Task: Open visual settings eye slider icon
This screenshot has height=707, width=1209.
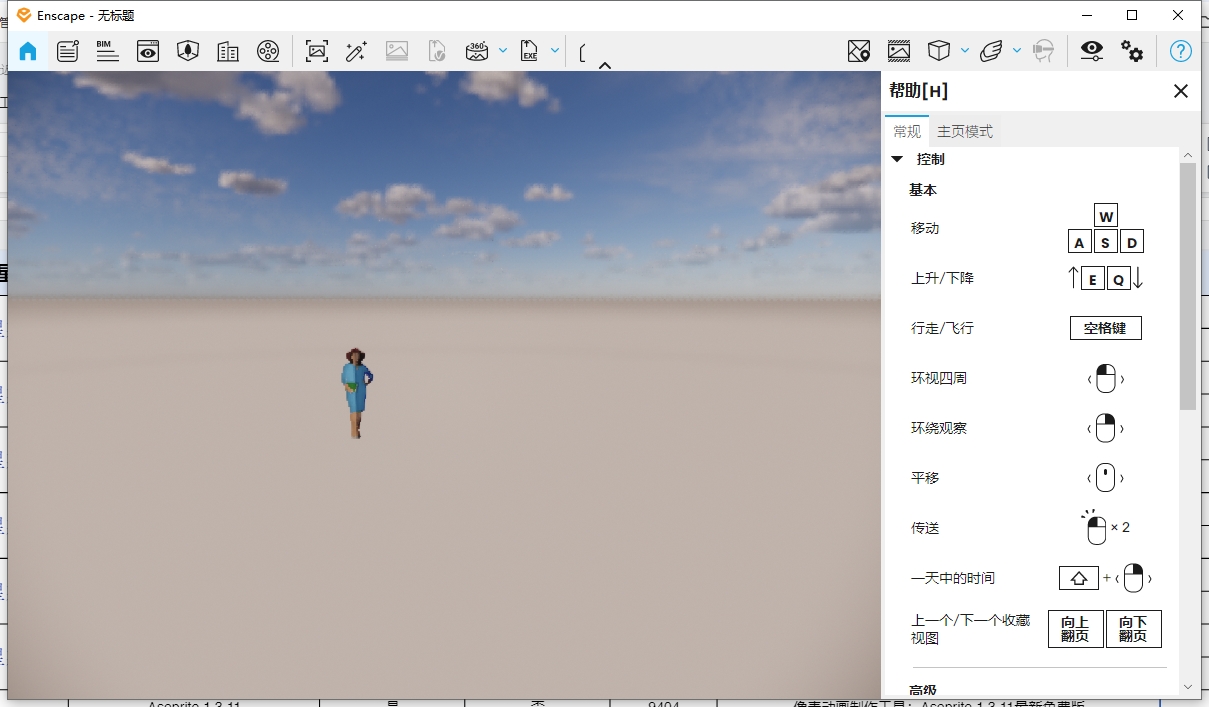Action: (1091, 51)
